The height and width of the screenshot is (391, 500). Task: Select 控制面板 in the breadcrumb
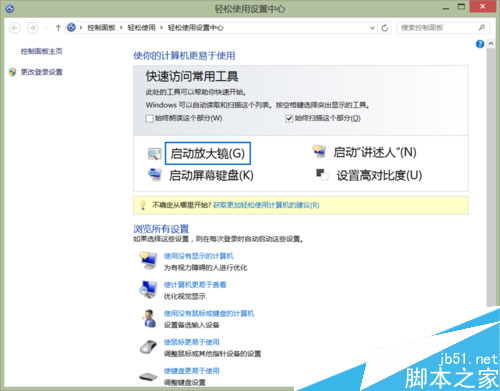[101, 28]
